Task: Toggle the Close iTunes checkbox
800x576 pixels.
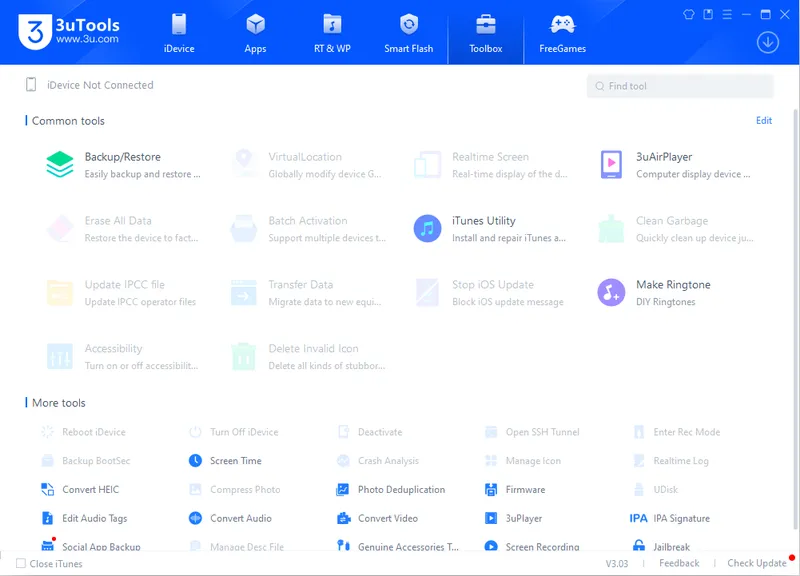Action: click(21, 563)
